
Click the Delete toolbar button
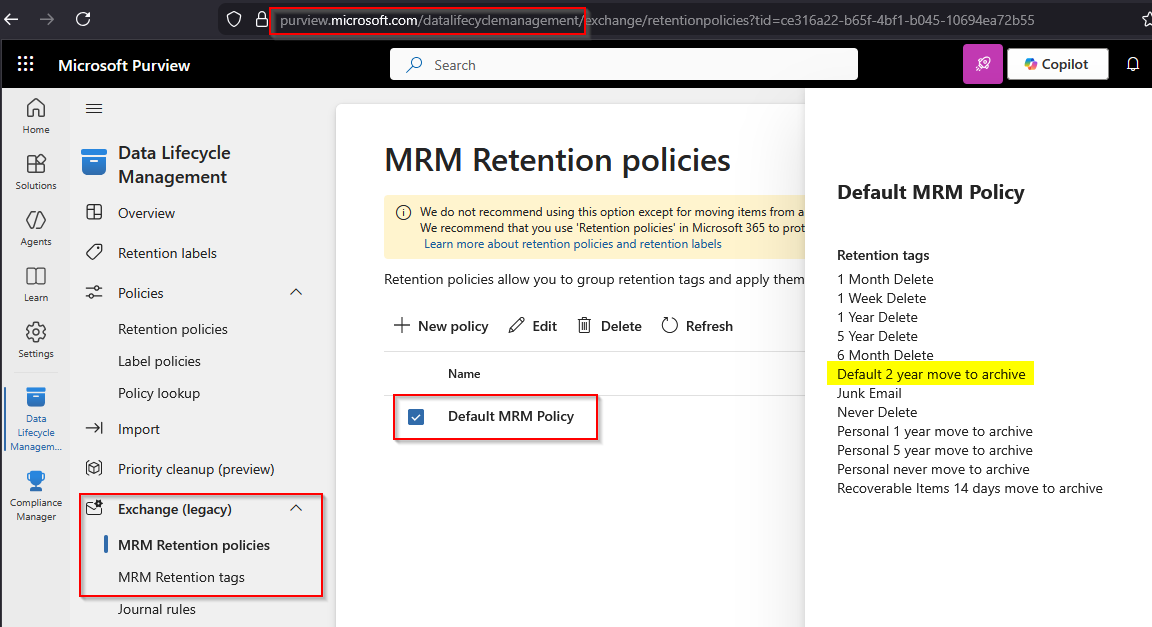point(609,326)
